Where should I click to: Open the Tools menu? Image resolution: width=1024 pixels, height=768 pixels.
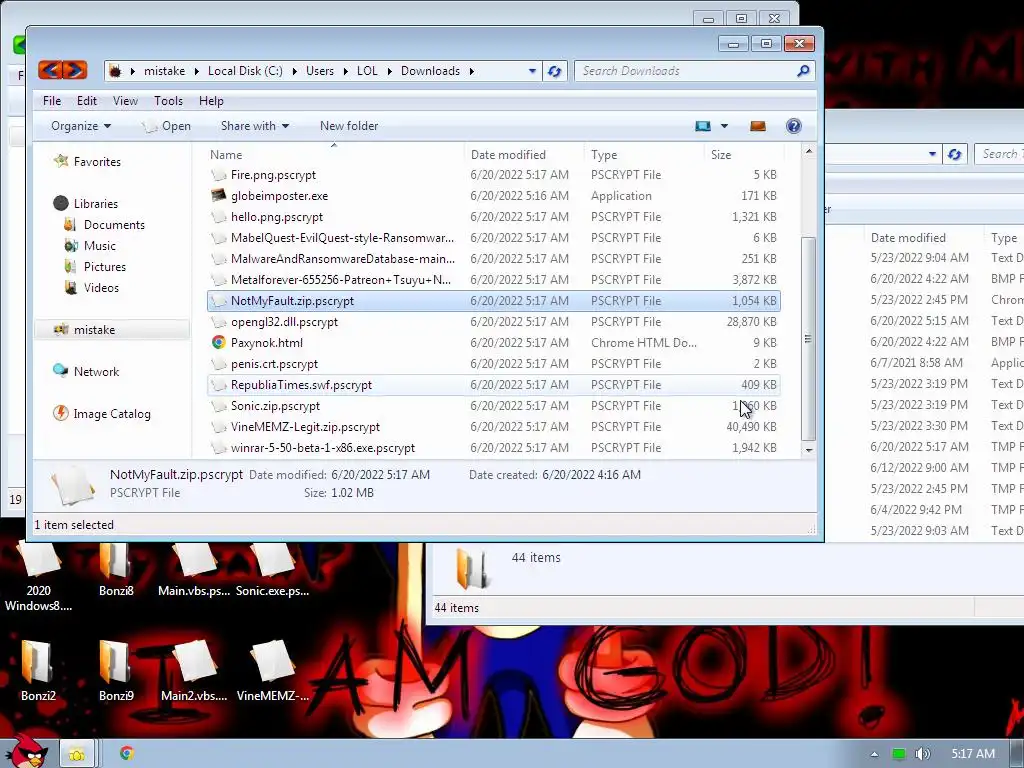click(x=168, y=101)
